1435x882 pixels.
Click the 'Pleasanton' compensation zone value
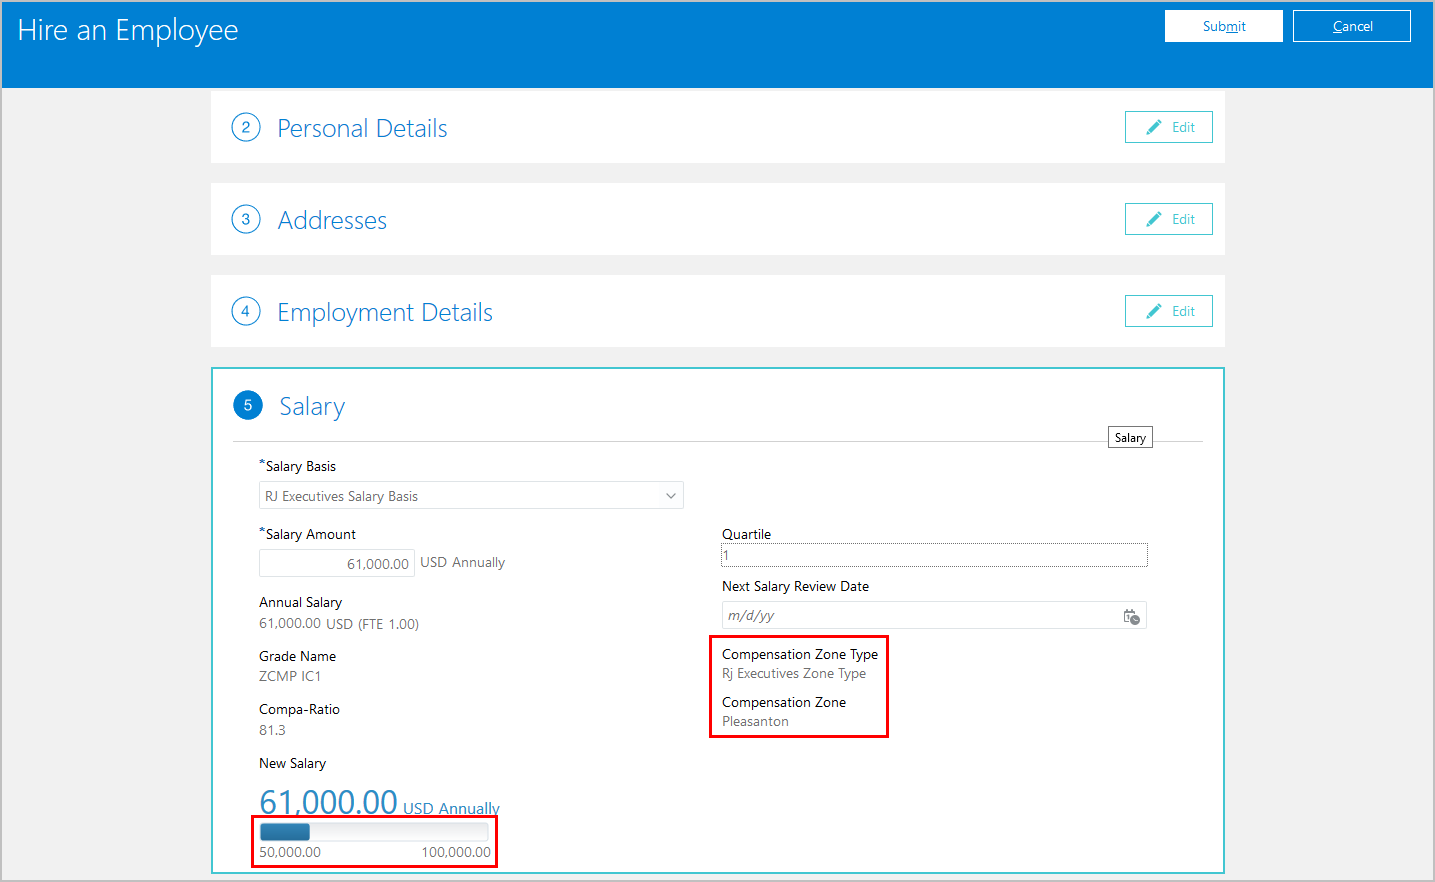coord(755,721)
